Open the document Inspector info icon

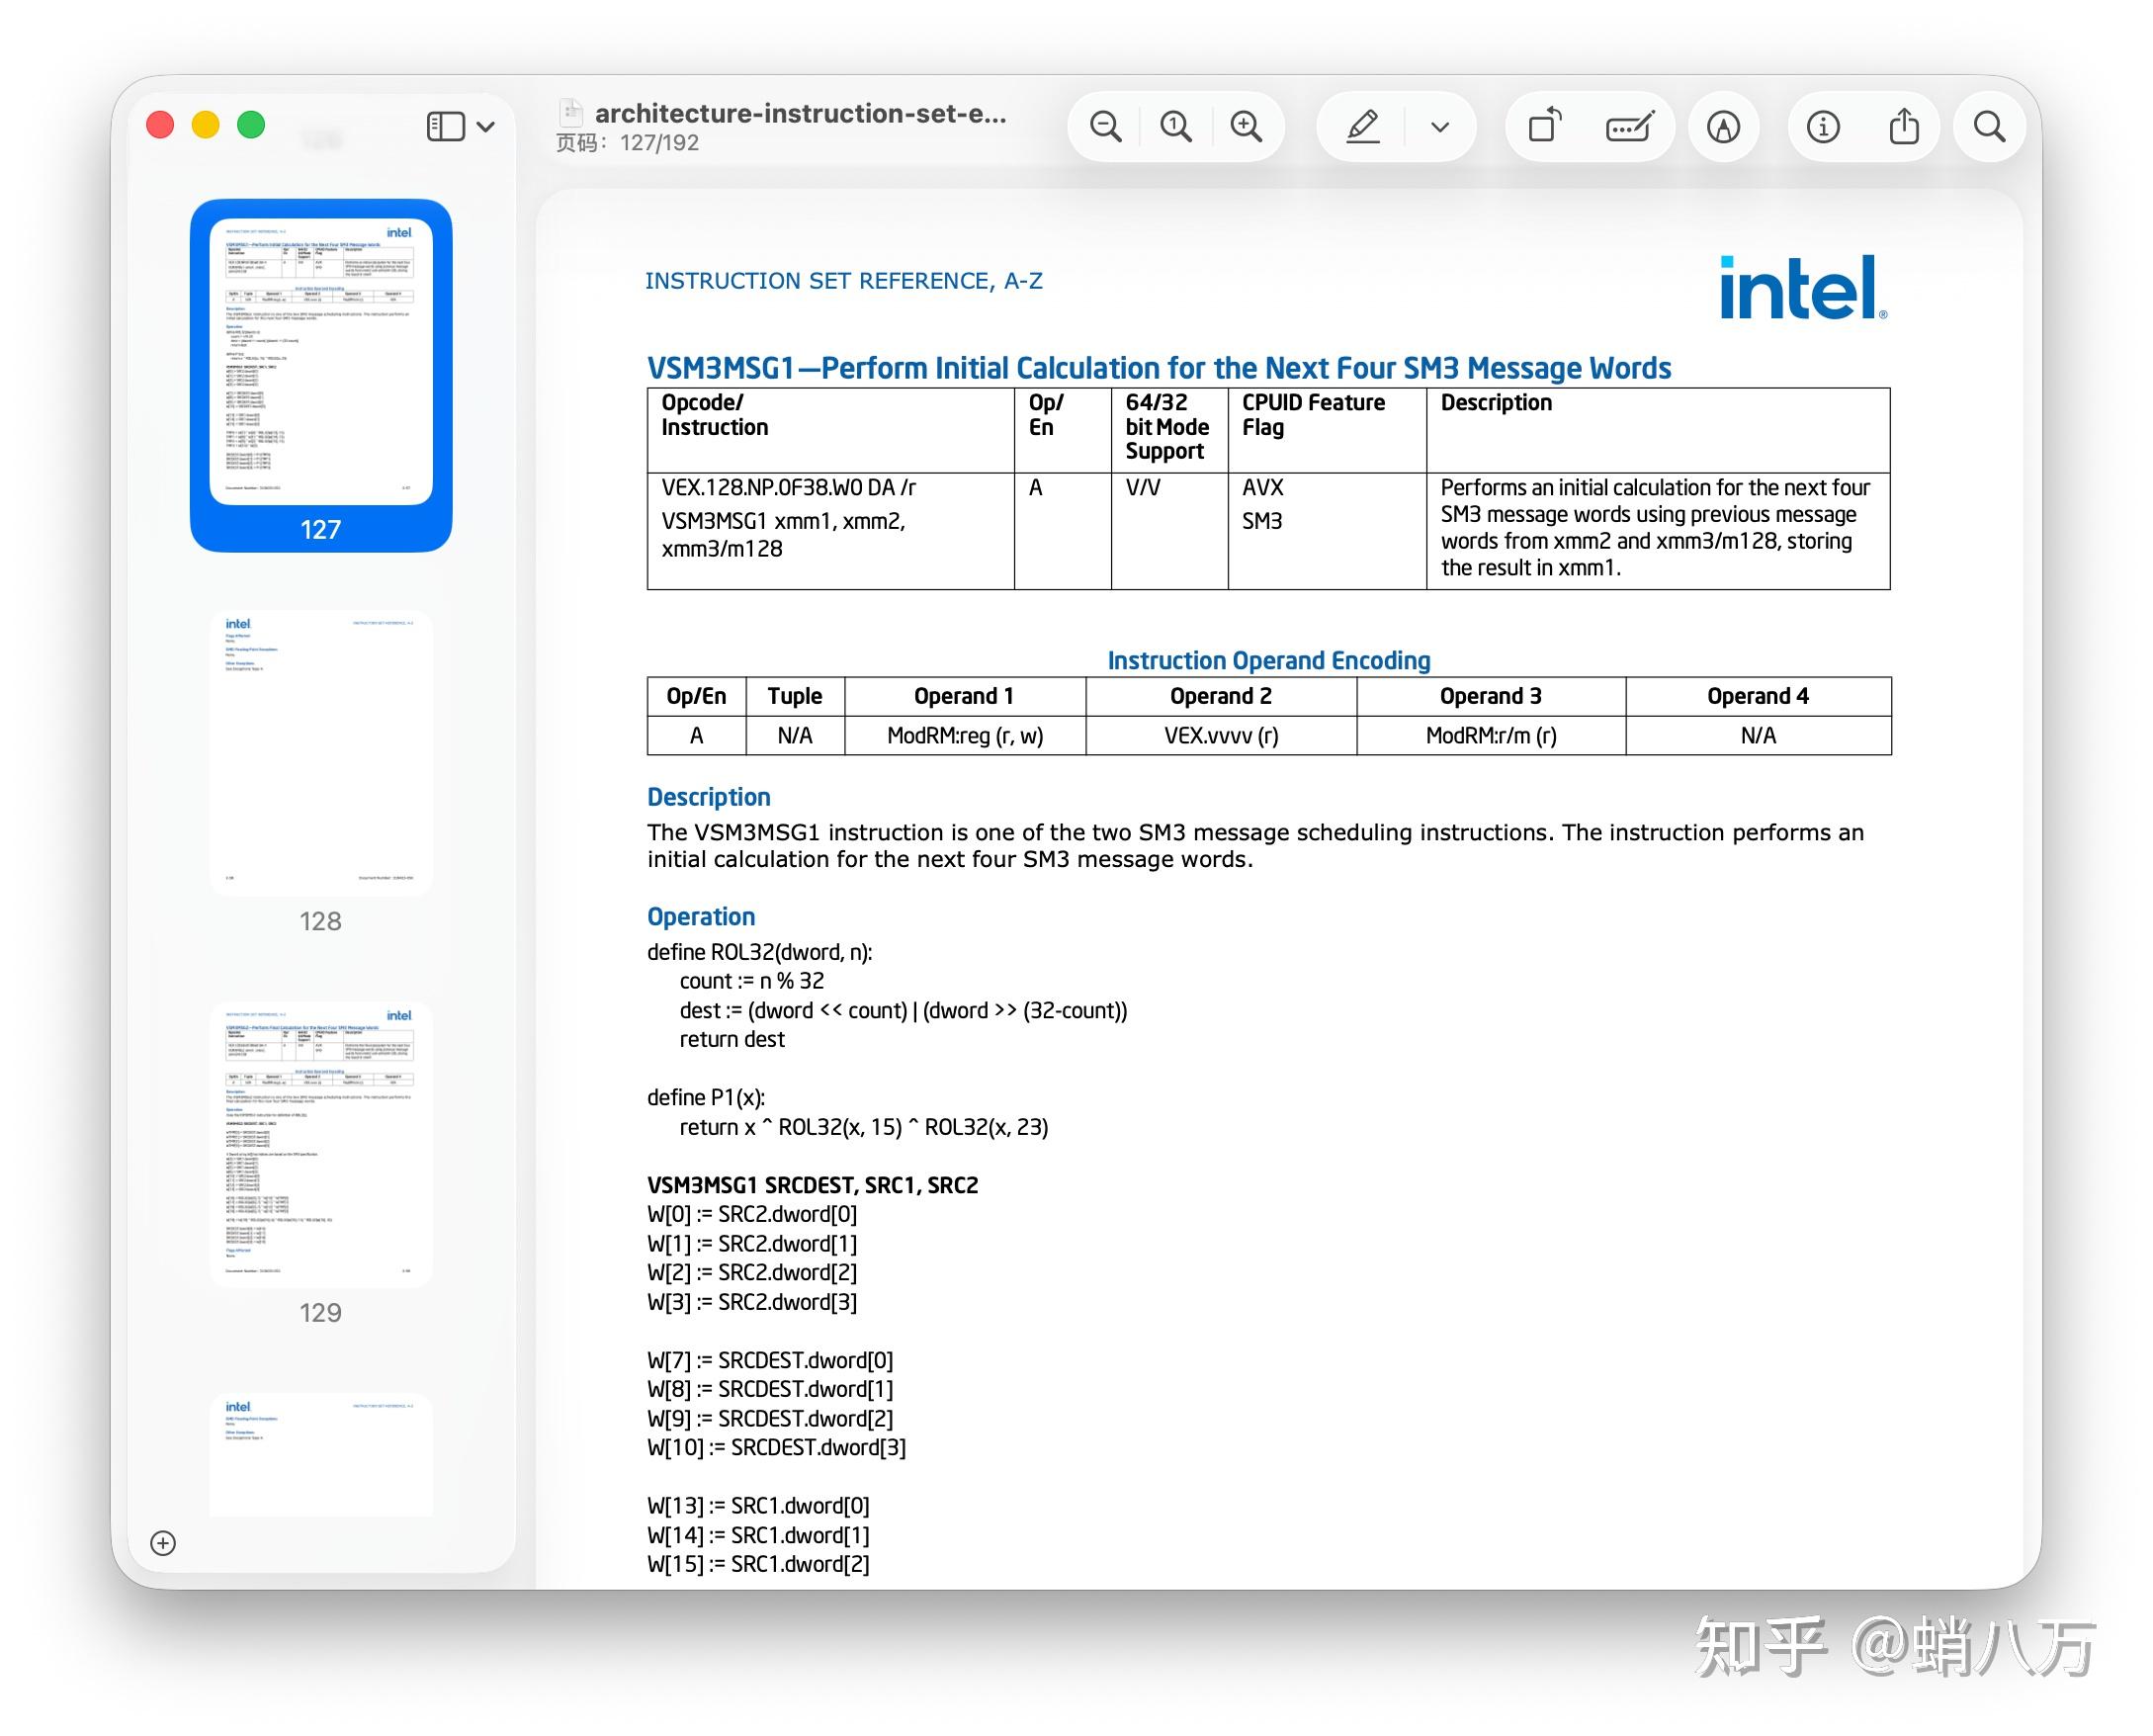[1822, 127]
